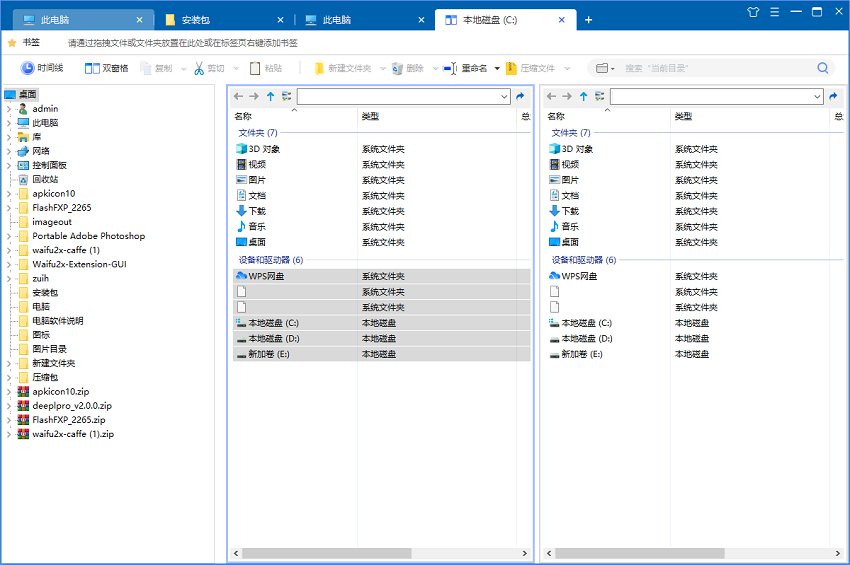The width and height of the screenshot is (850, 565).
Task: Open the left pane address dropdown
Action: tap(504, 97)
